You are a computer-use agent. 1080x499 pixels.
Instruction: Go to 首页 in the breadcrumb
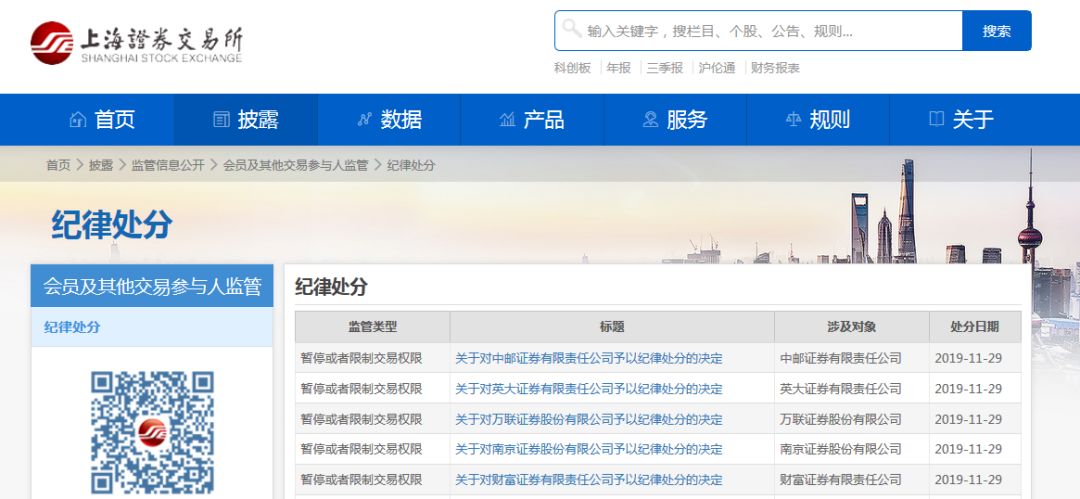click(58, 165)
